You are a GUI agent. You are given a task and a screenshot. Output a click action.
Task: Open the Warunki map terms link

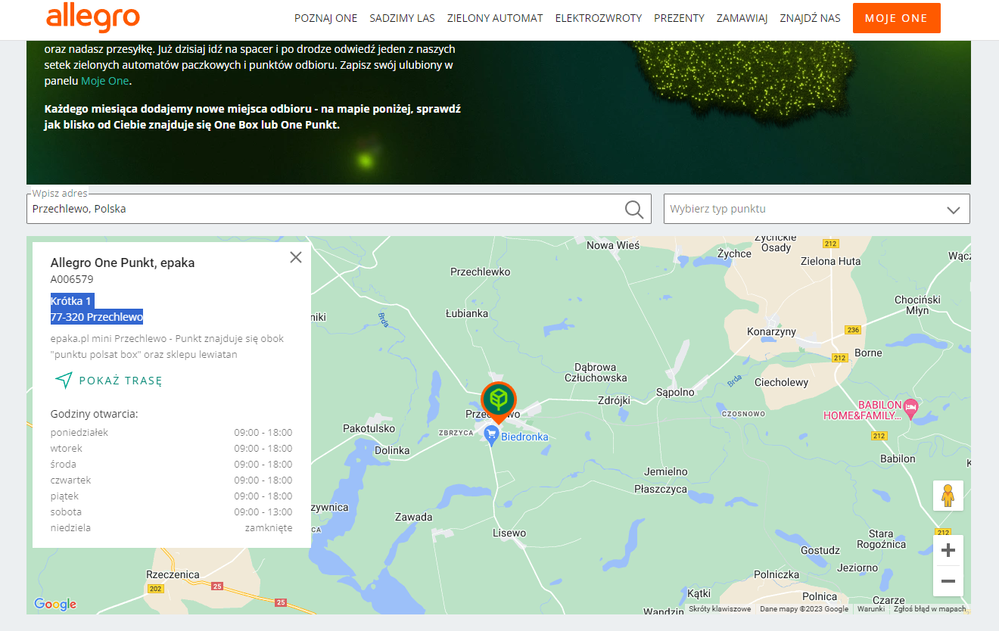[871, 609]
